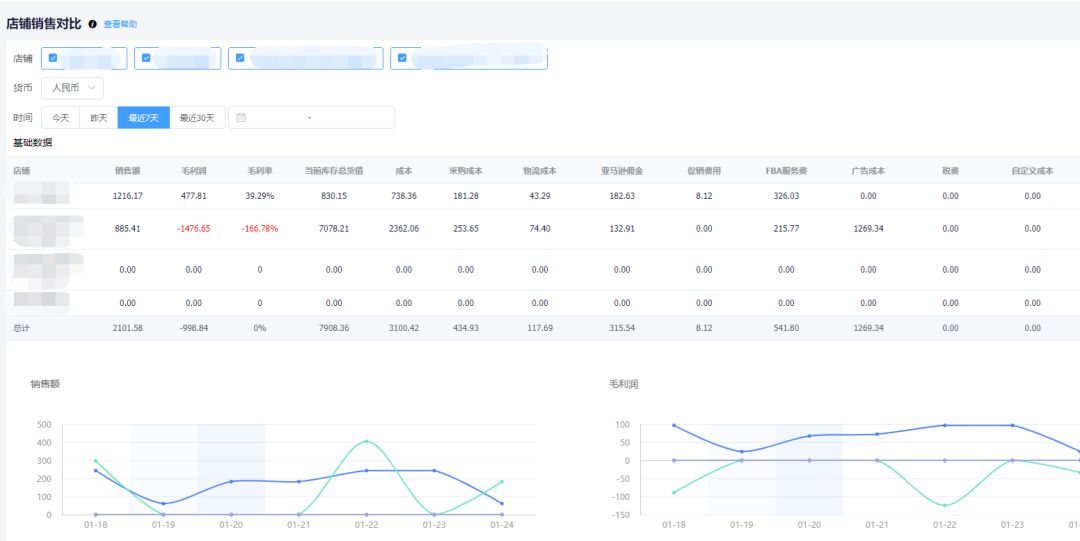Click the calendar icon in date range field
The image size is (1080, 541).
241,118
